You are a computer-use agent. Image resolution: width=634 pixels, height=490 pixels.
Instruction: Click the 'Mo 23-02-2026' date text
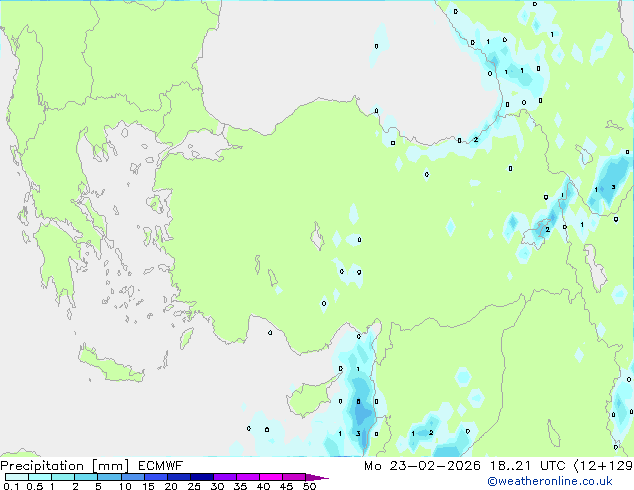[x=422, y=466]
